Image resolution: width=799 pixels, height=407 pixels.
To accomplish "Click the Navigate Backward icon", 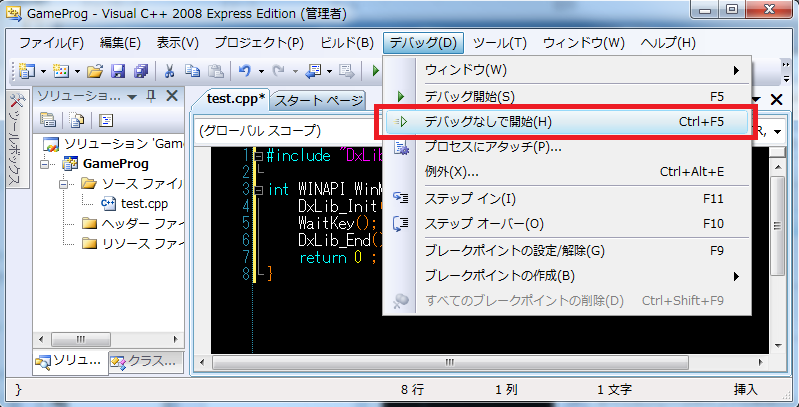I will (312, 71).
